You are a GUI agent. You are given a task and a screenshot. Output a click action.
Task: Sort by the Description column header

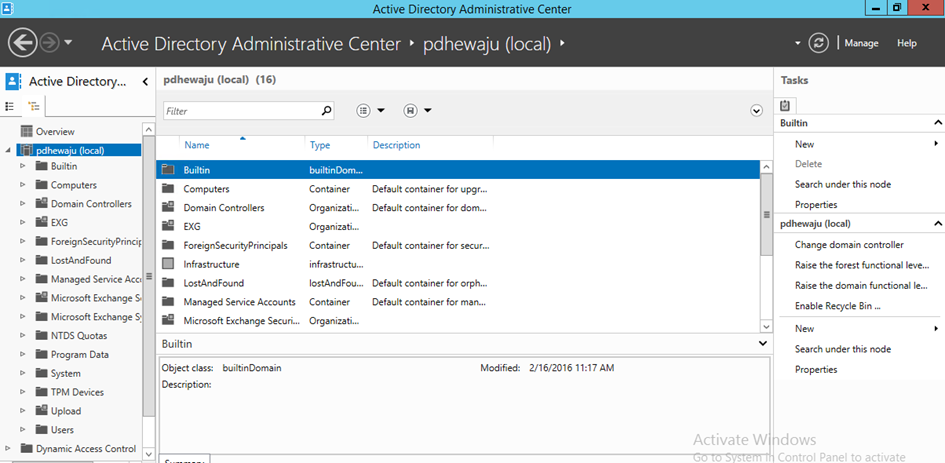[x=397, y=145]
